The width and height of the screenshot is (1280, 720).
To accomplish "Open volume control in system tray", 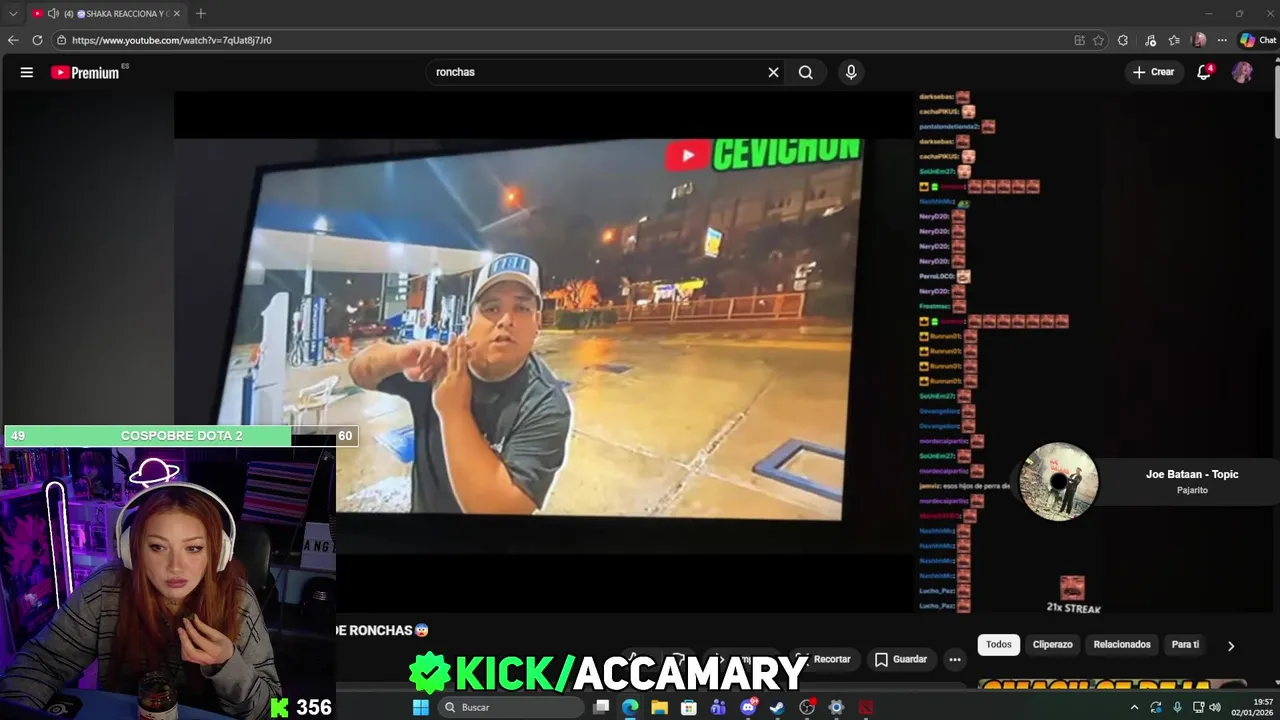I will (x=1215, y=707).
